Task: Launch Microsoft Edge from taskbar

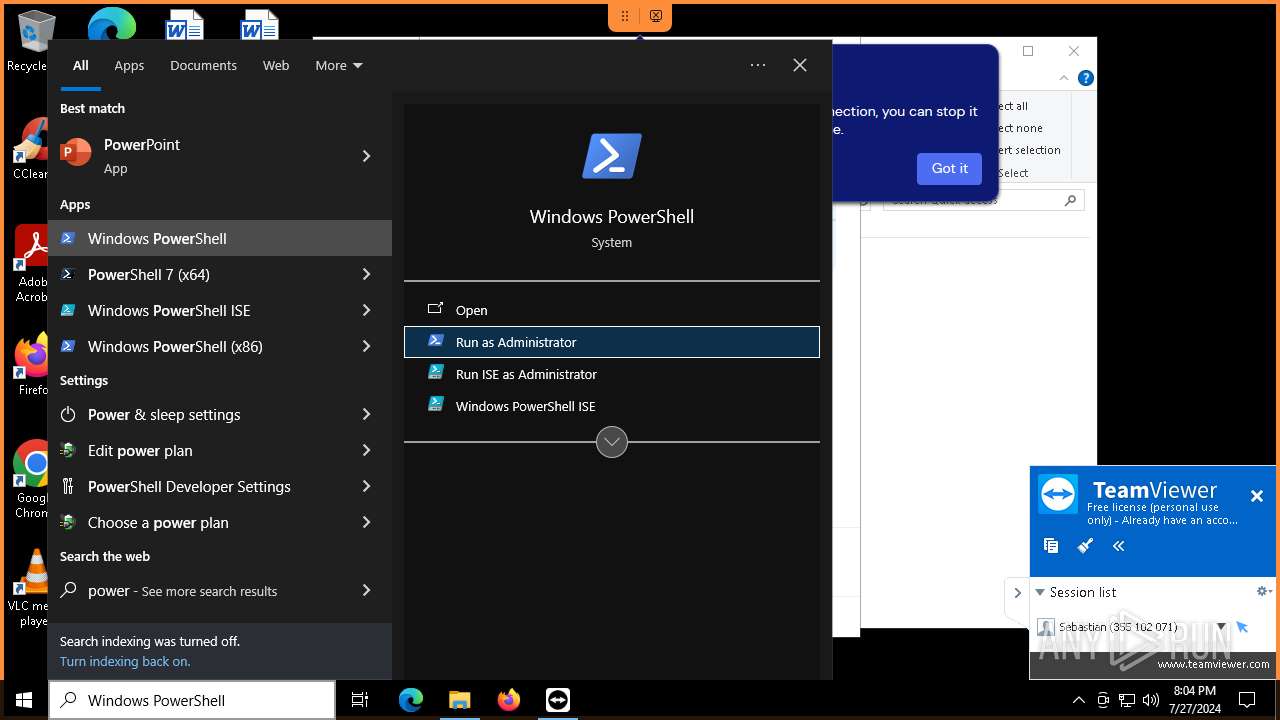Action: pos(411,700)
